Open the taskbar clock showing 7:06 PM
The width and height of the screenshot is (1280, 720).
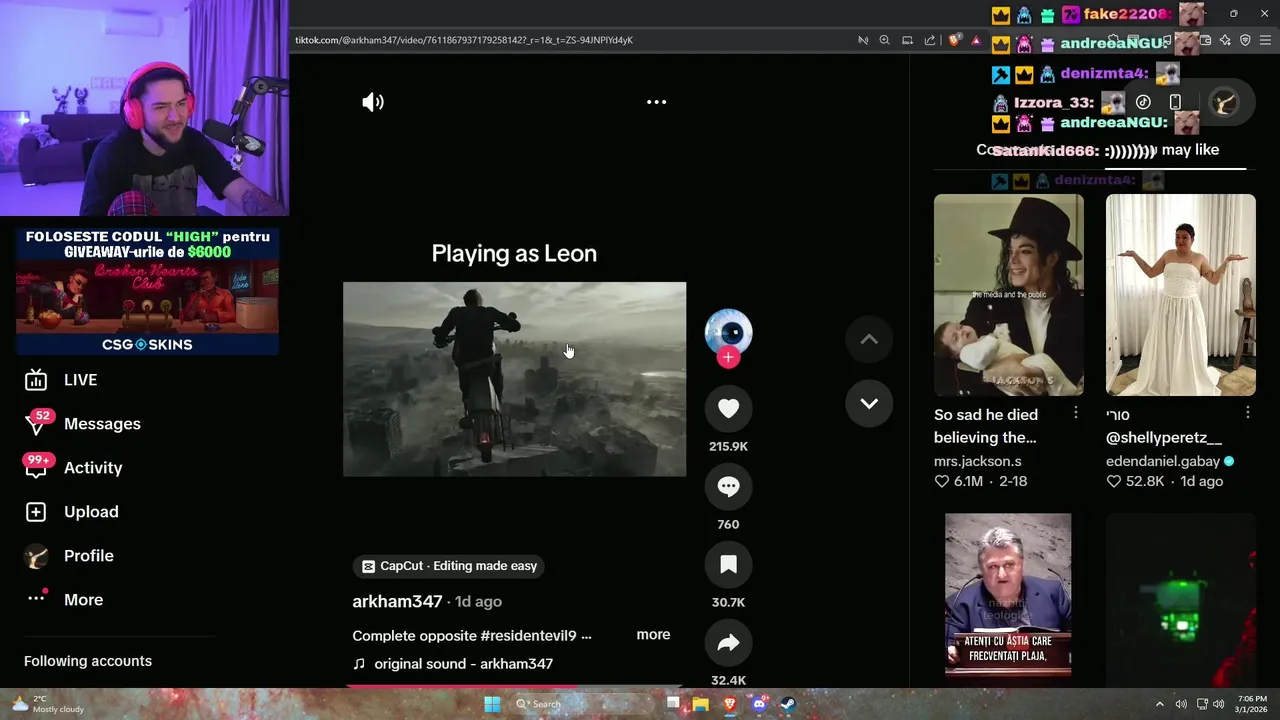click(x=1251, y=704)
